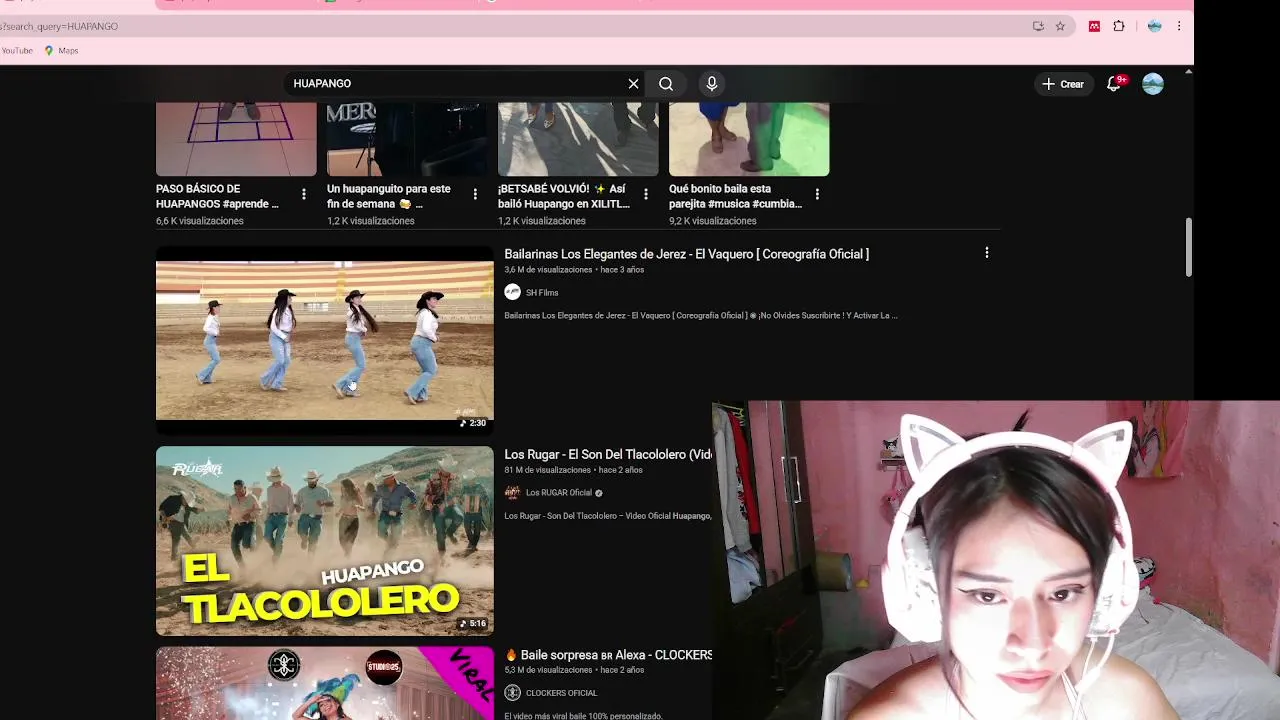Screen dimensions: 1280x720
Task: Open title Bailarinas Los Elegantes de Jerez - El Vaquero
Action: tap(687, 254)
